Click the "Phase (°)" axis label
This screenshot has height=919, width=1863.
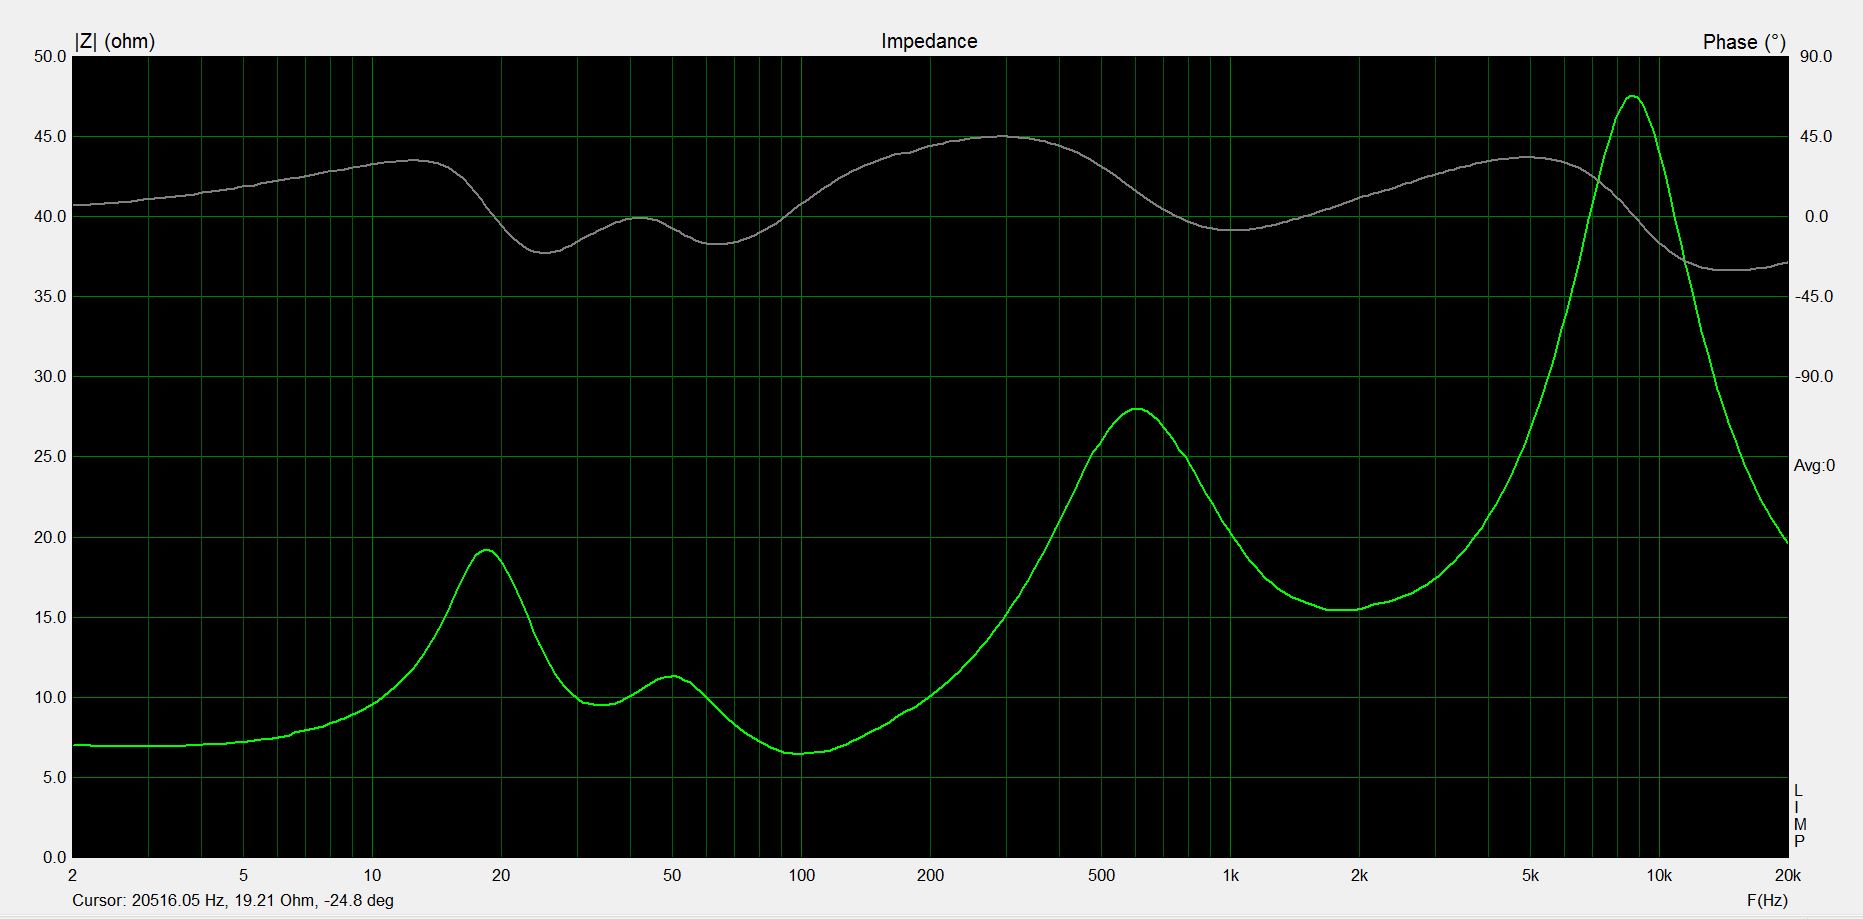coord(1744,42)
